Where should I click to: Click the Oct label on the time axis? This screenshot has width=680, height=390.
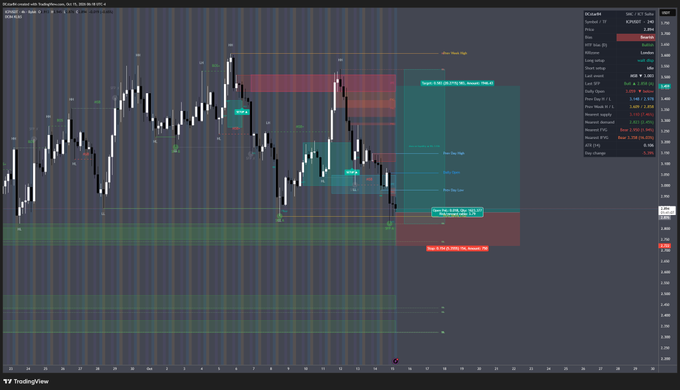click(x=149, y=369)
